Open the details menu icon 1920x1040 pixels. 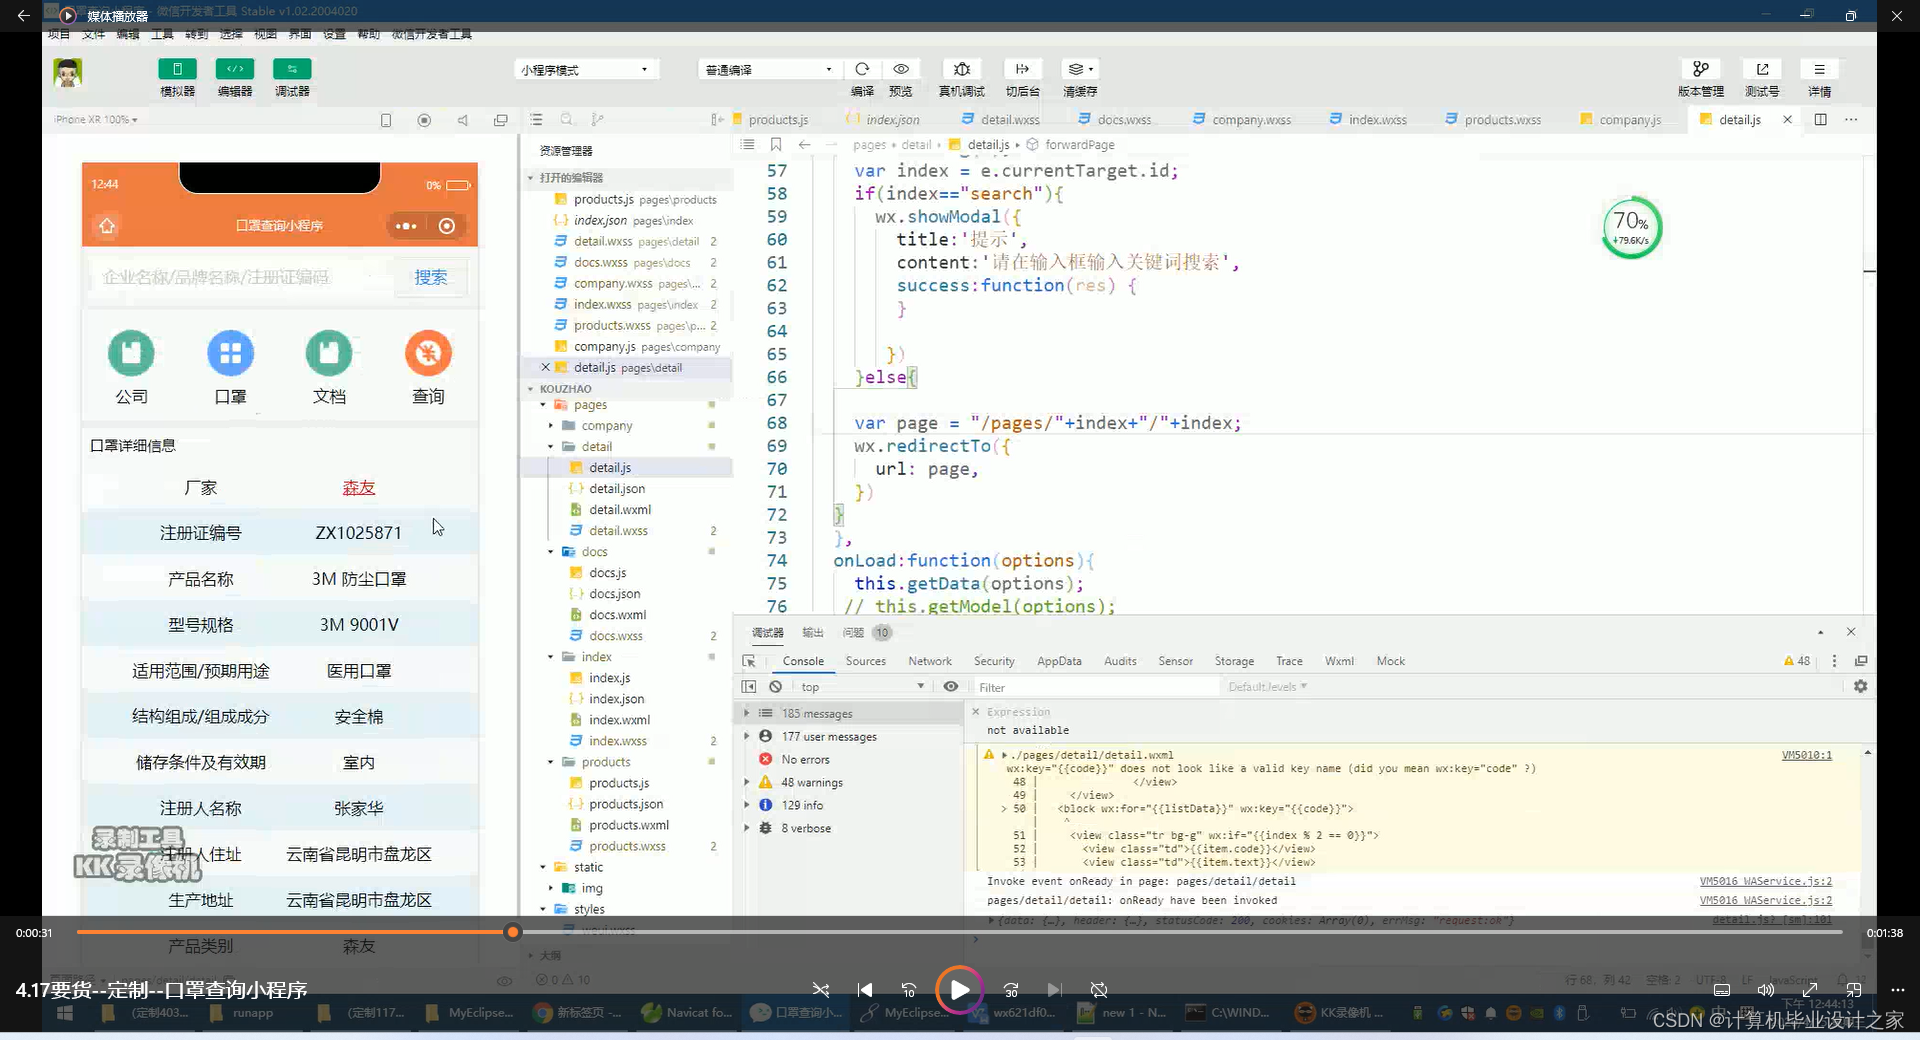point(1819,69)
